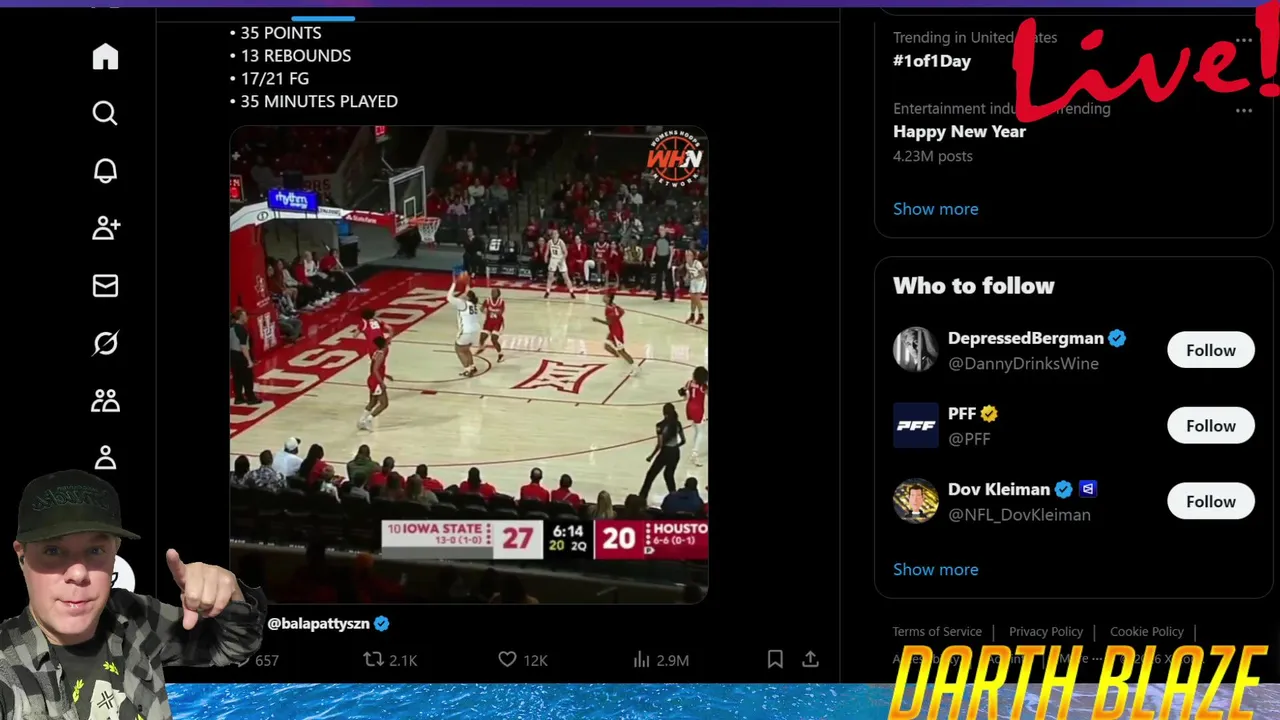Open the Messages envelope icon

point(105,286)
